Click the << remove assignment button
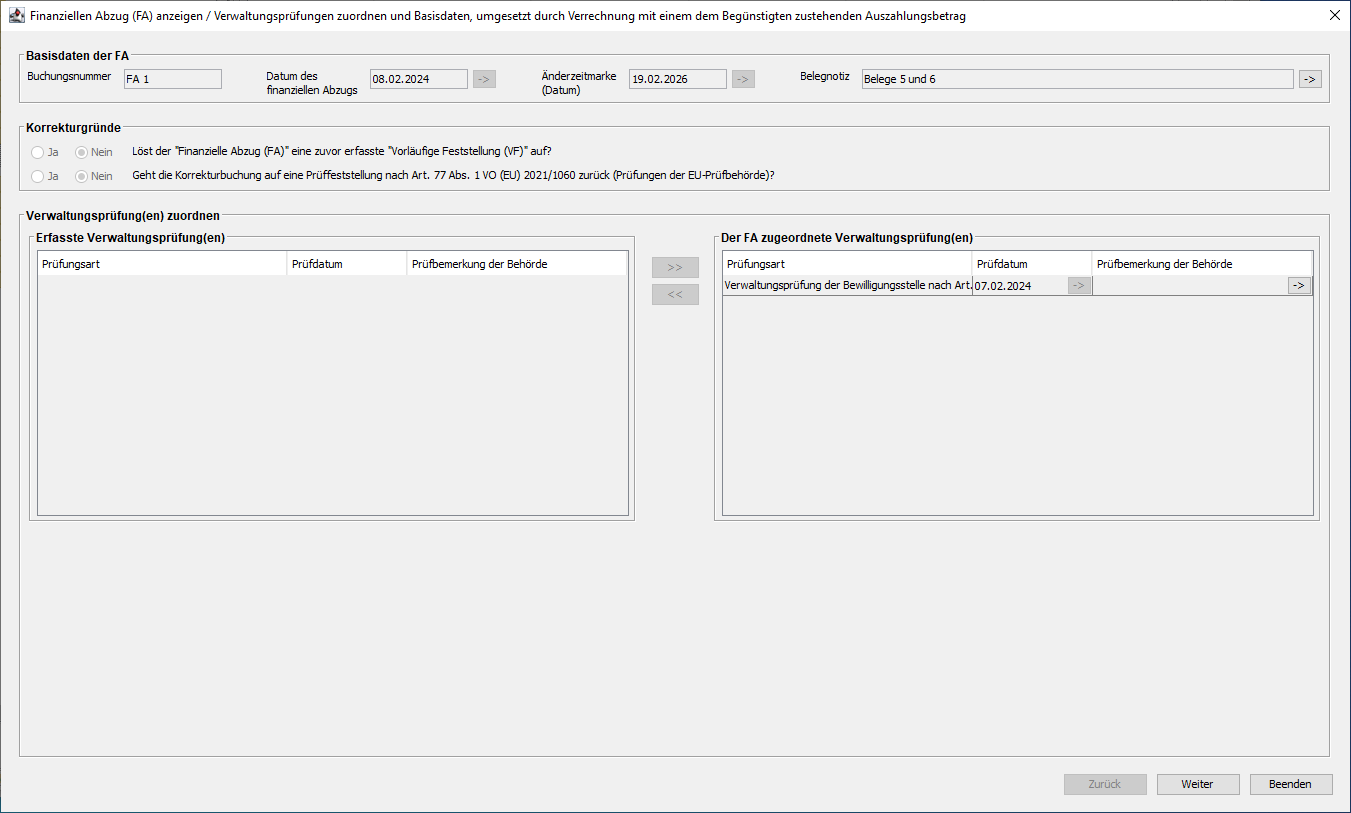Image resolution: width=1351 pixels, height=813 pixels. pyautogui.click(x=675, y=295)
